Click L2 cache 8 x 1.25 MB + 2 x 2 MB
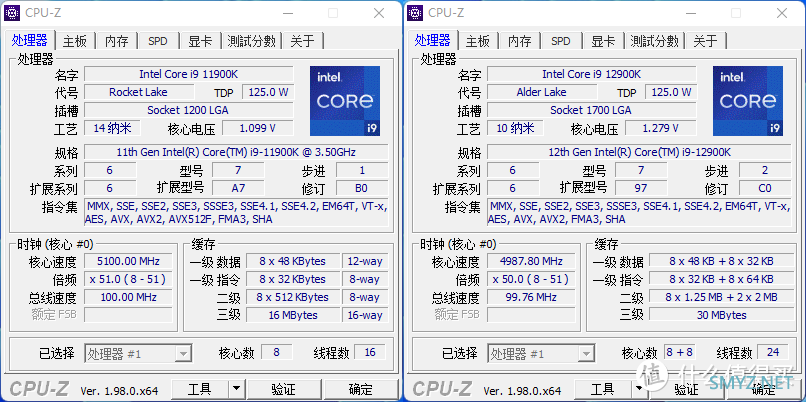The width and height of the screenshot is (806, 402). (x=721, y=297)
